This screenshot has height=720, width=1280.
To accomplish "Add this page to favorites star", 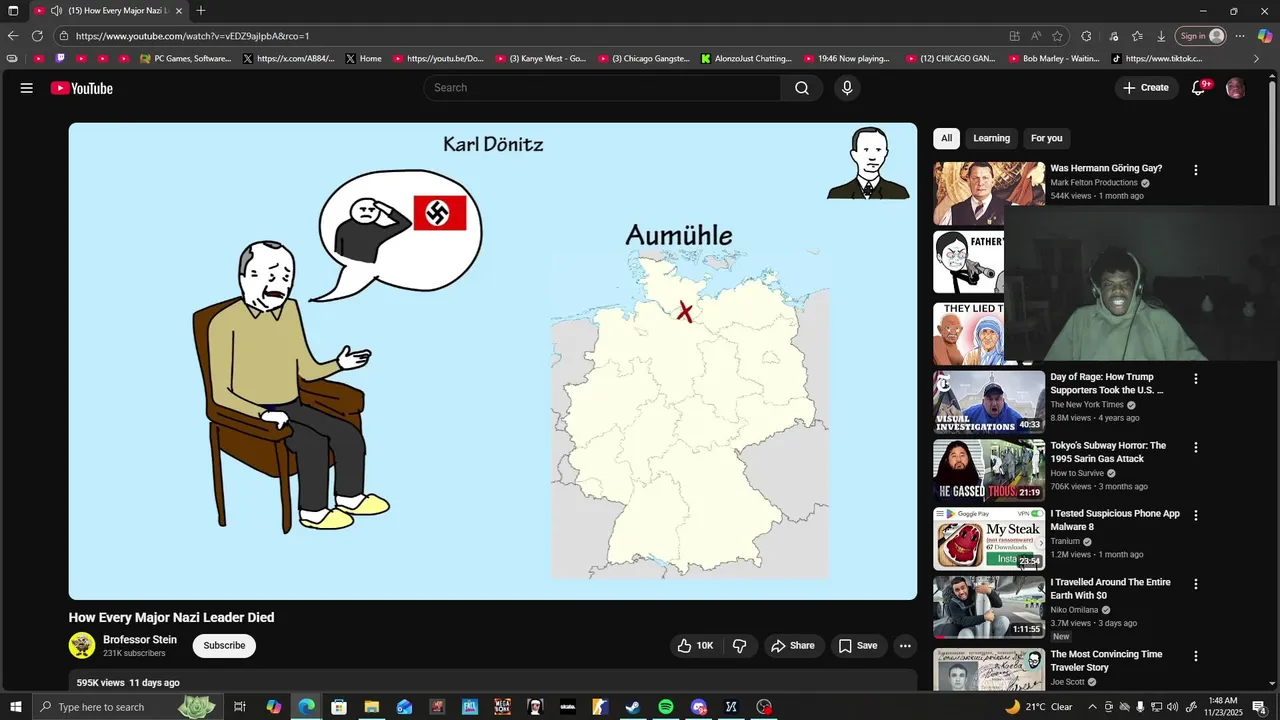I will coord(1057,36).
